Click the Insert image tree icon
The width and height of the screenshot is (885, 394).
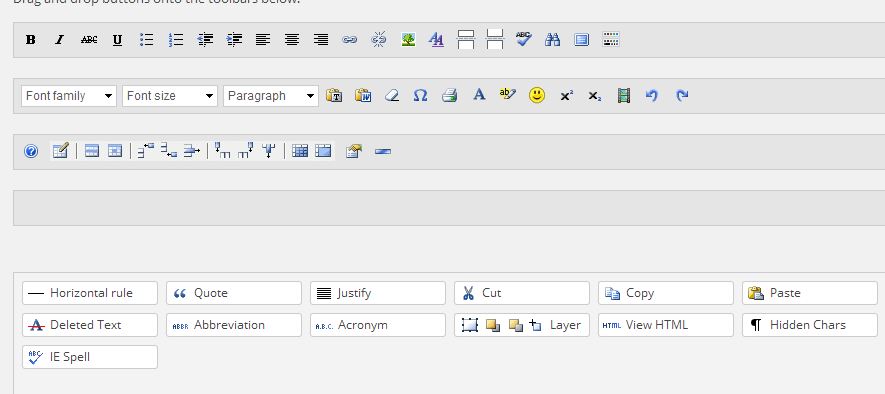(x=408, y=40)
